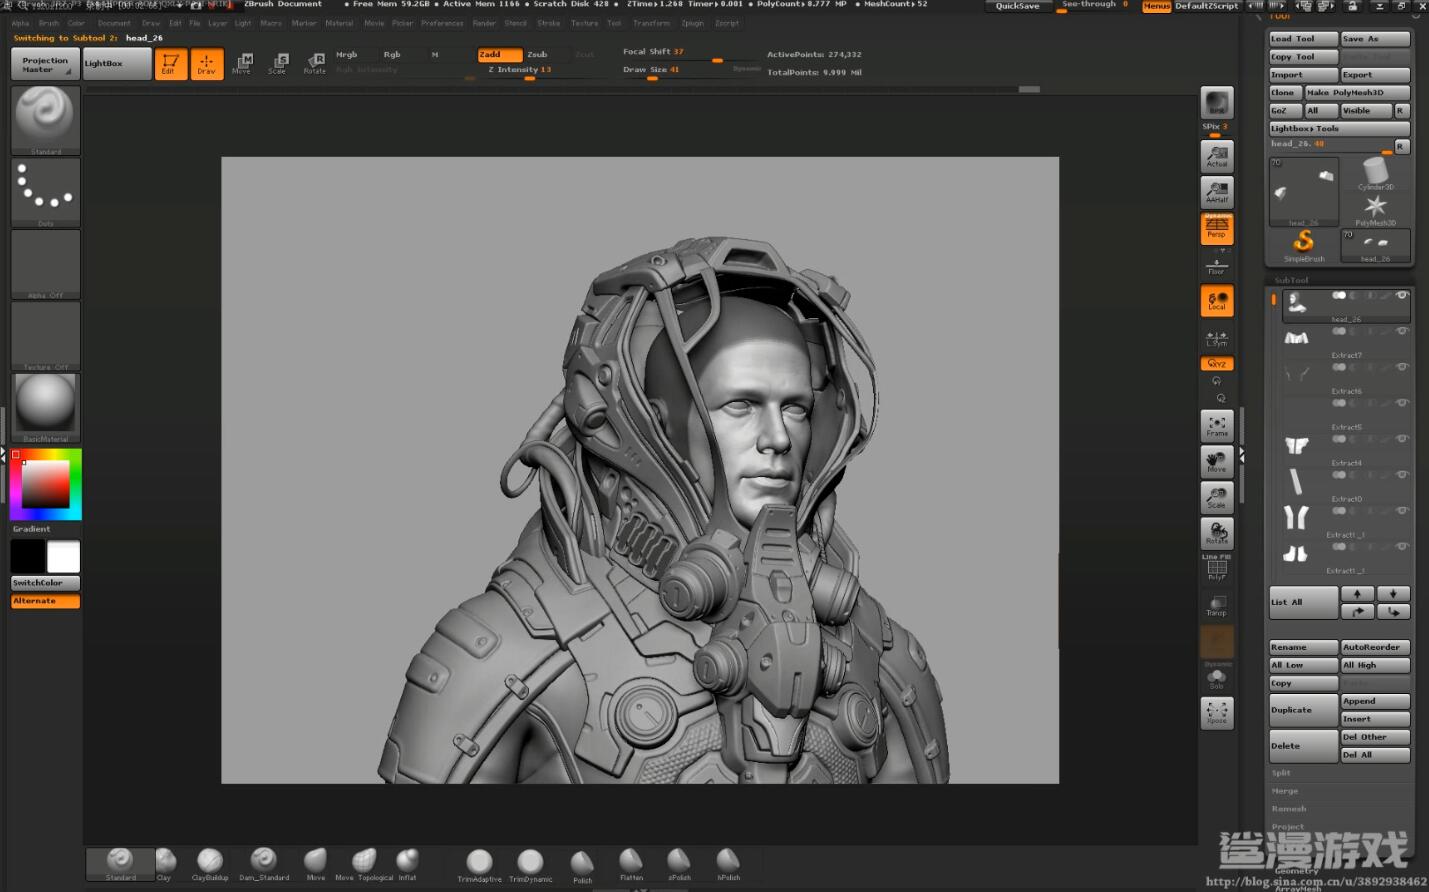Toggle PolyF line fill display
1429x892 pixels.
click(x=1217, y=569)
